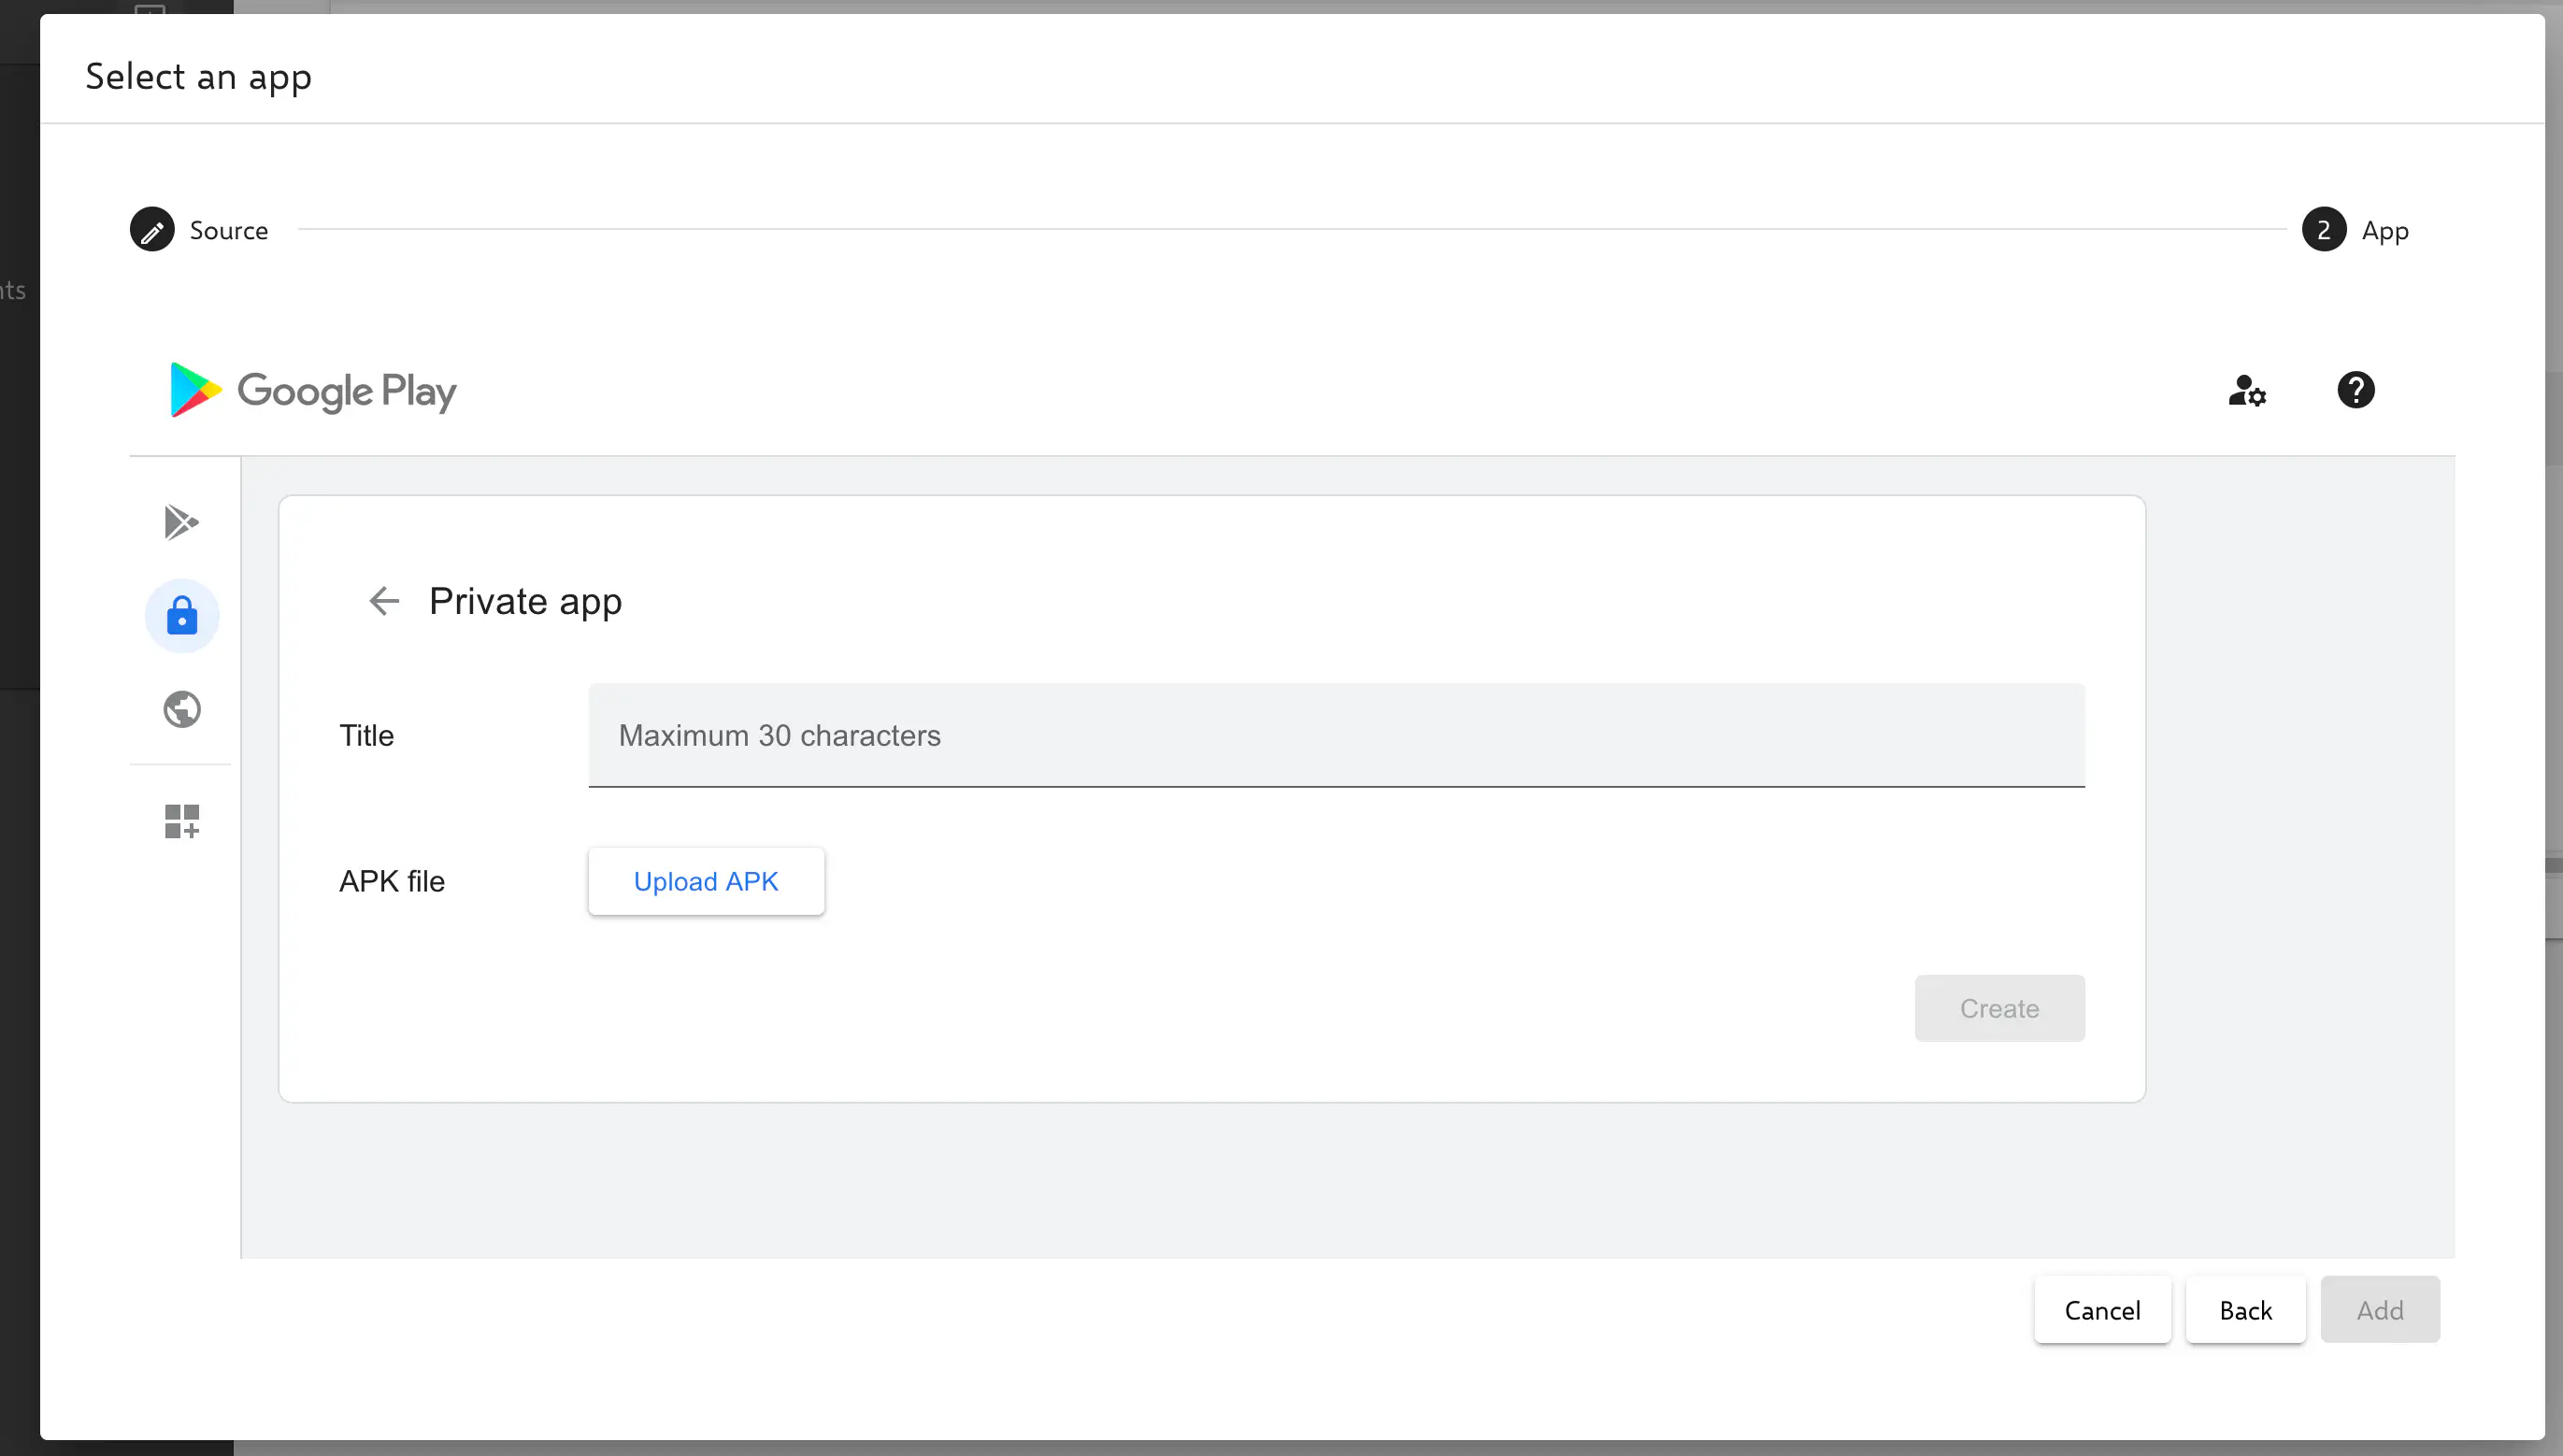Screen dimensions: 2563x1456
Task: Cancel the Select an app dialog
Action: (x=2102, y=1309)
